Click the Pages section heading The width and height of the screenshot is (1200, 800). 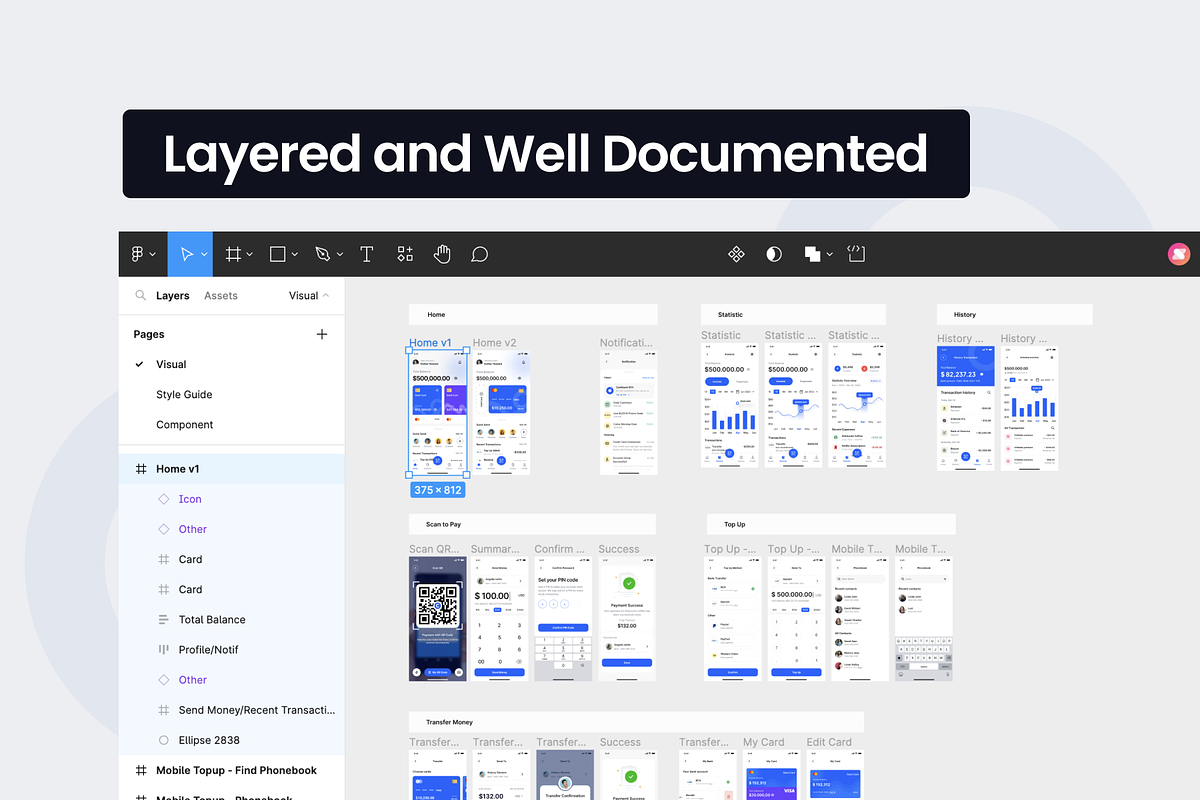tap(149, 334)
